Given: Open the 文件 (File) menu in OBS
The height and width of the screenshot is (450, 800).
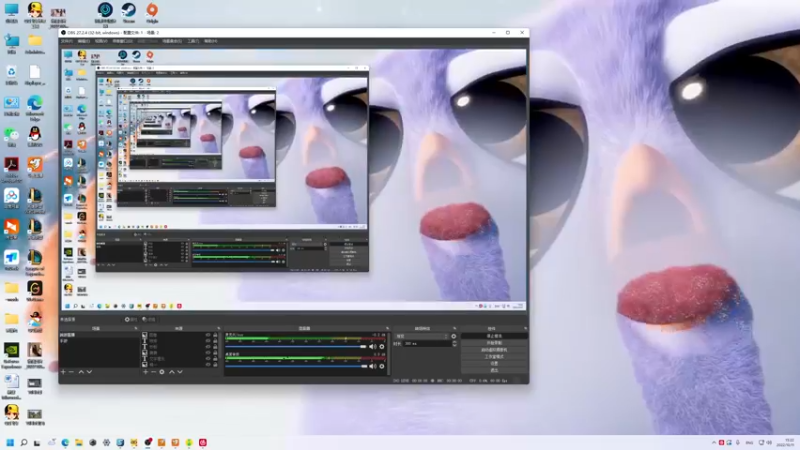Looking at the screenshot, I should point(66,41).
